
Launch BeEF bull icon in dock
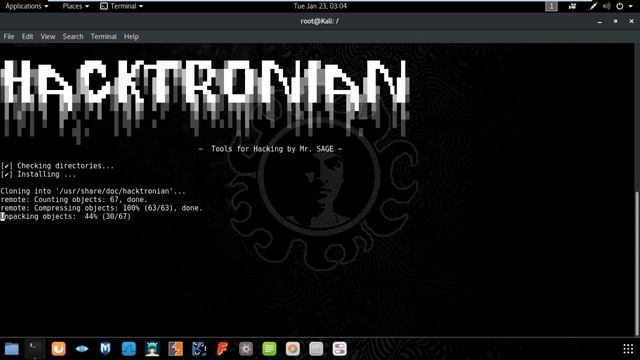coord(199,349)
